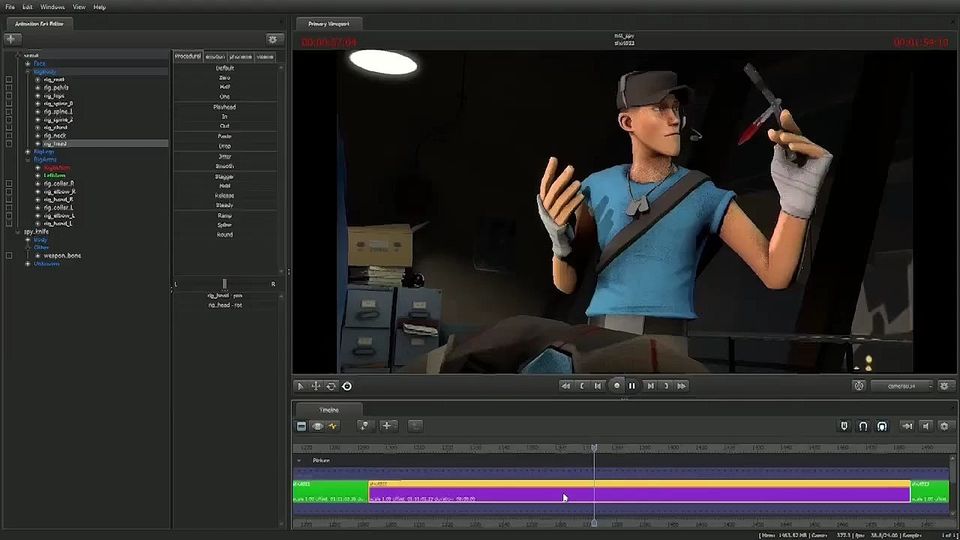Apply the Zero preset
960x540 pixels.
click(x=225, y=78)
